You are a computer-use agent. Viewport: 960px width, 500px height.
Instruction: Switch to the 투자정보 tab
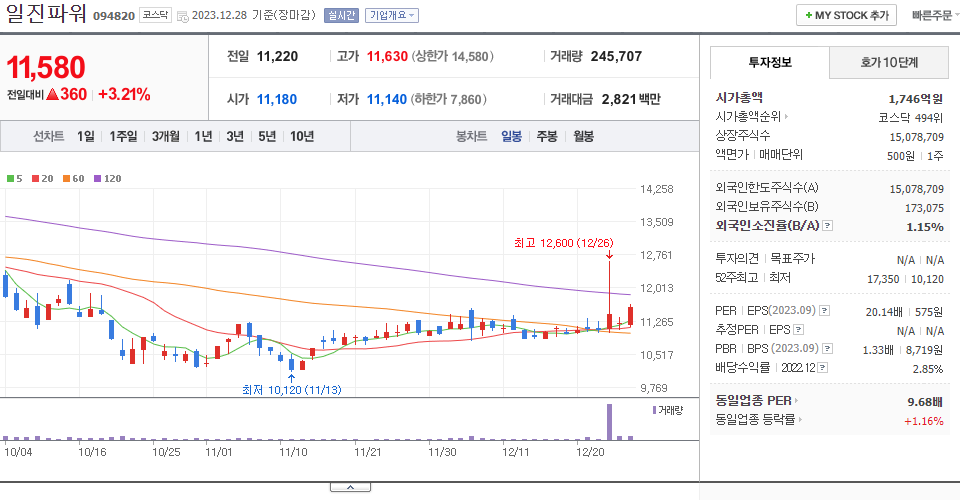tap(770, 62)
